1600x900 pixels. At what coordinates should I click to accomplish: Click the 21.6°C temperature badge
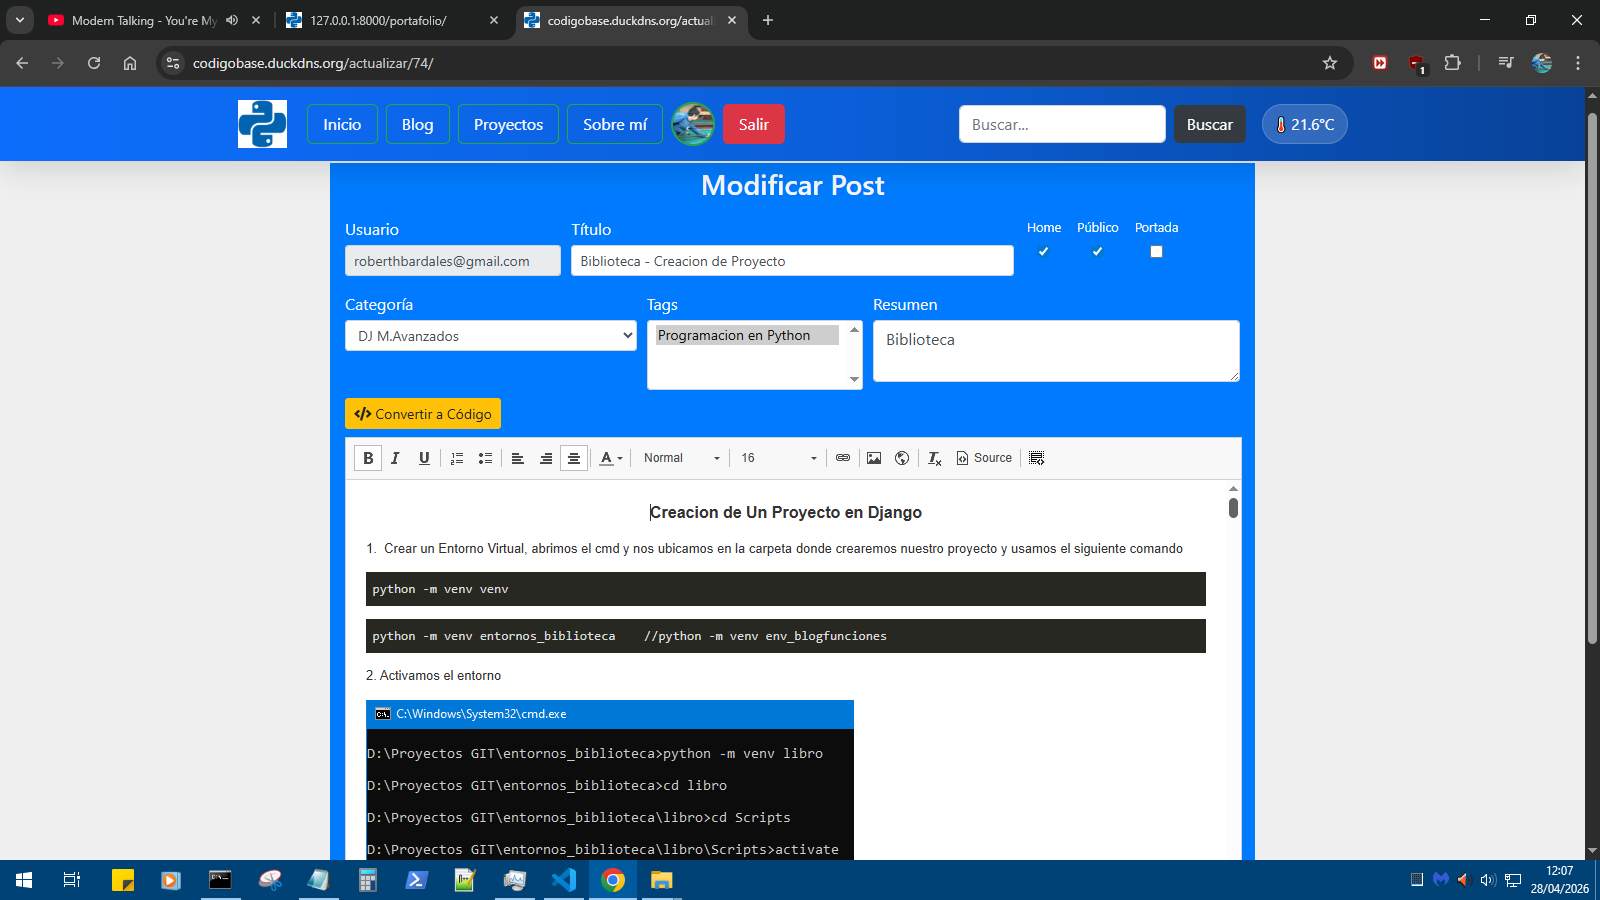click(x=1305, y=124)
